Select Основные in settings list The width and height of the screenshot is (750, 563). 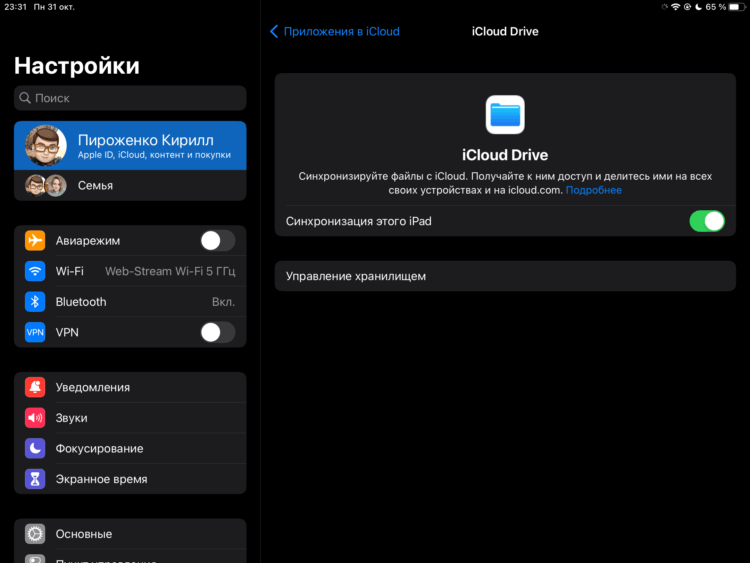[x=130, y=534]
